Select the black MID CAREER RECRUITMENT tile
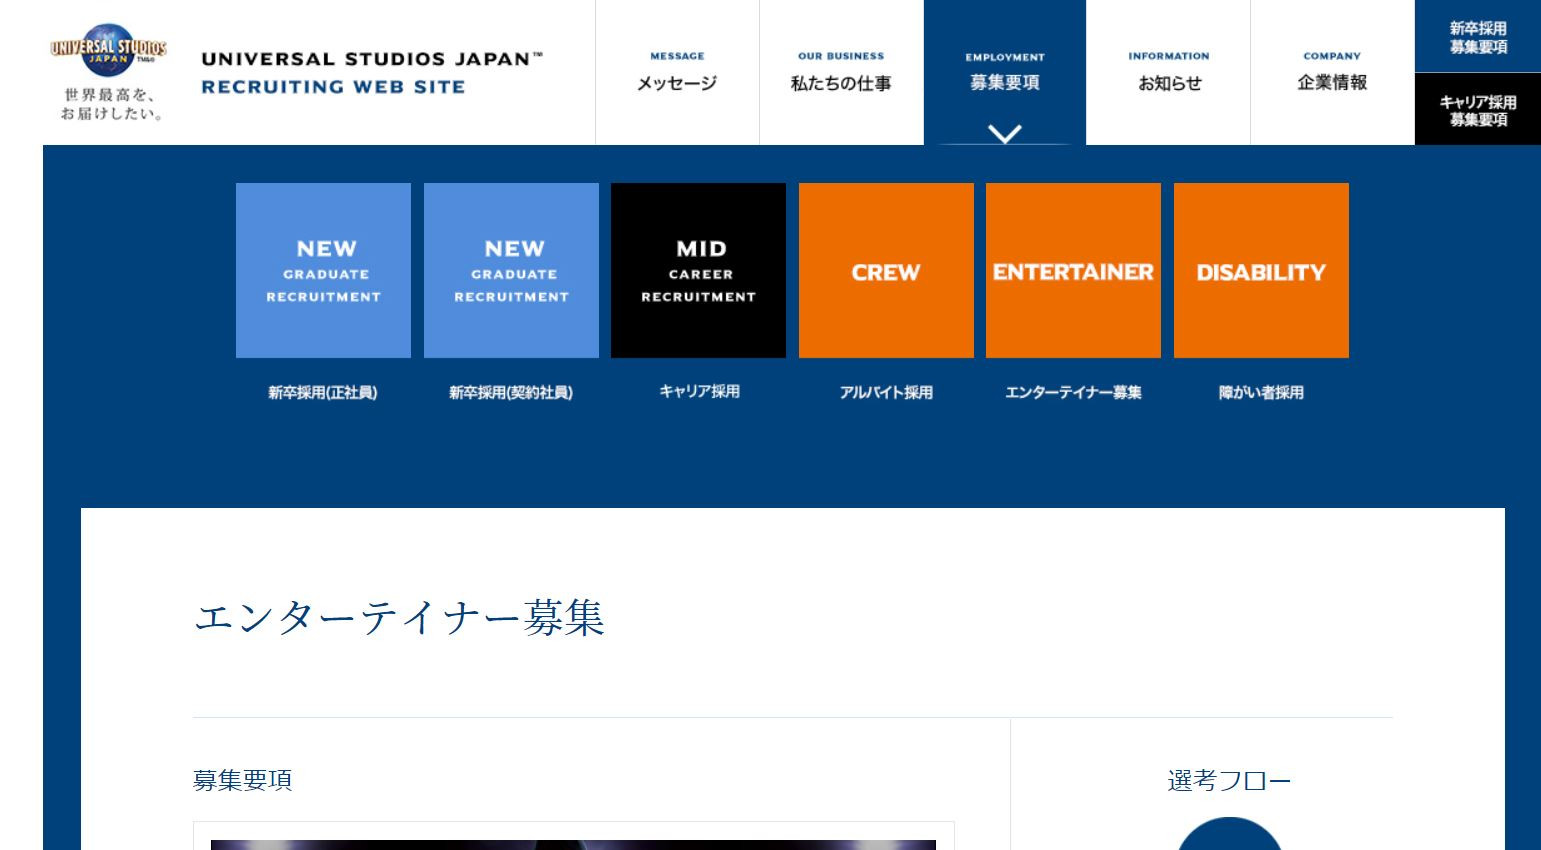The height and width of the screenshot is (850, 1541). pos(698,270)
